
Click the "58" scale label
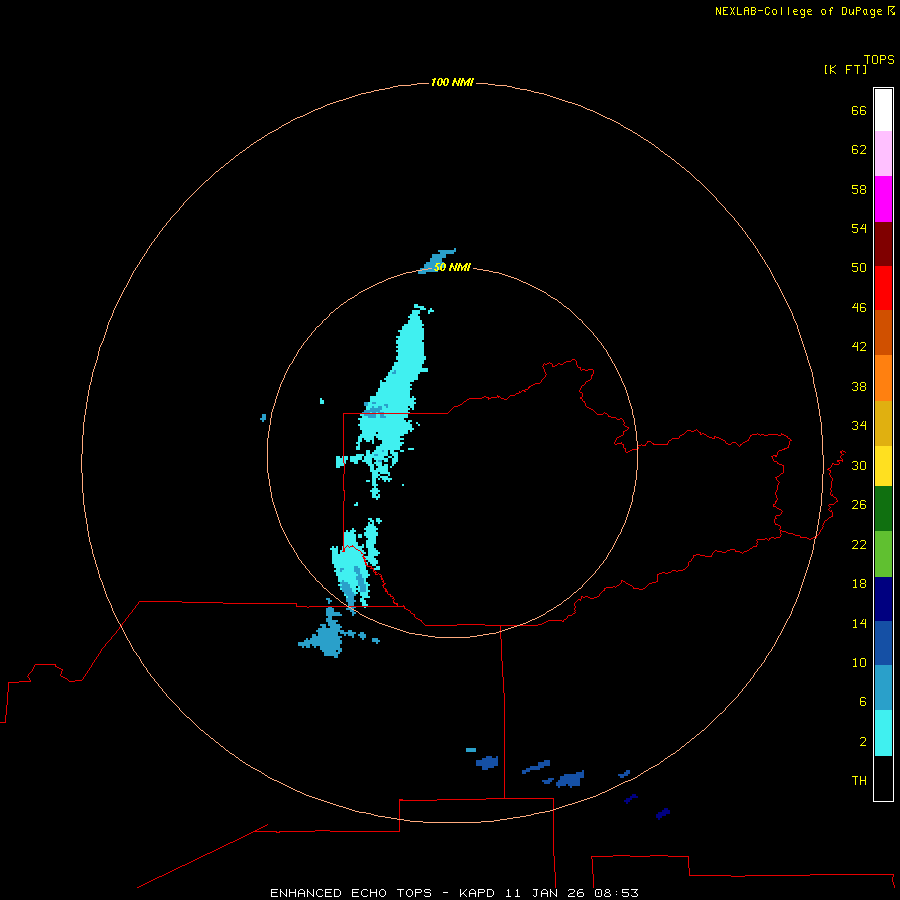859,189
